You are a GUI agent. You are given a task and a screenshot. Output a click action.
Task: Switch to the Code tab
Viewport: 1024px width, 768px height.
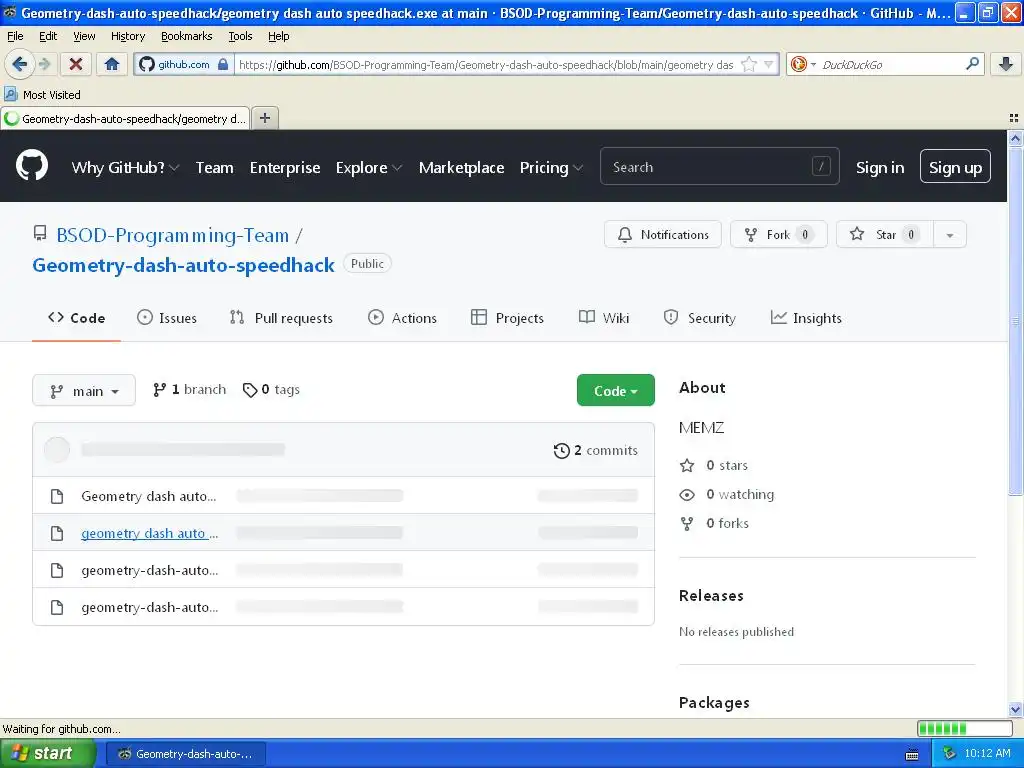[x=76, y=318]
